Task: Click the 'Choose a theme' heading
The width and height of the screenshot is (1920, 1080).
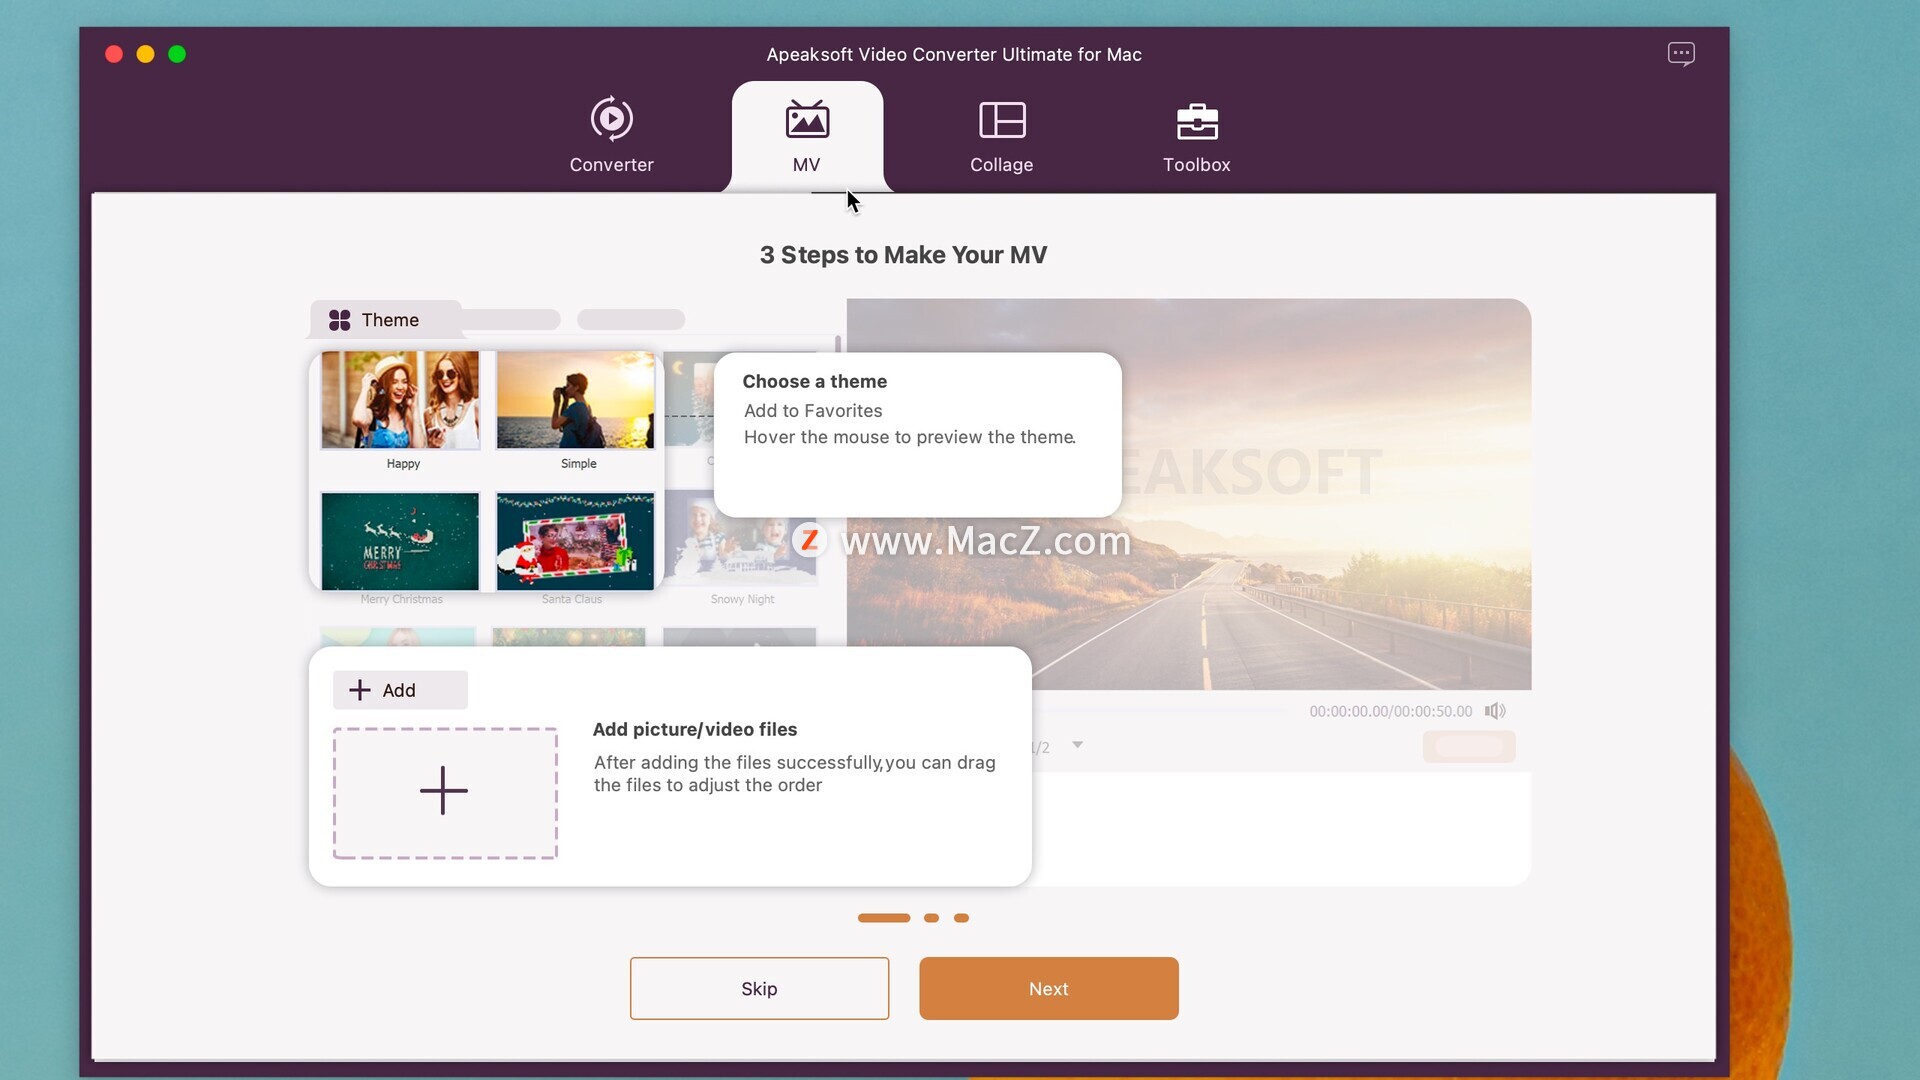Action: [x=814, y=381]
